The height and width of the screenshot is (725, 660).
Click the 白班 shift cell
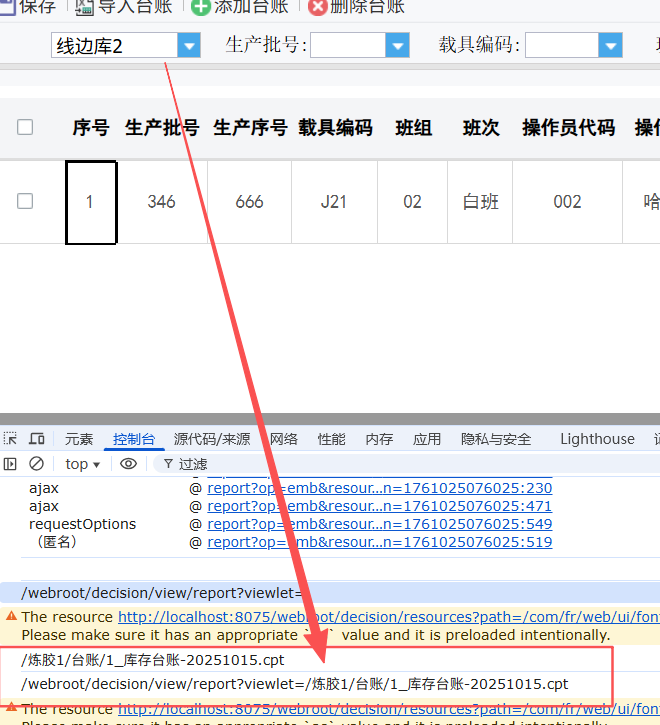(481, 202)
